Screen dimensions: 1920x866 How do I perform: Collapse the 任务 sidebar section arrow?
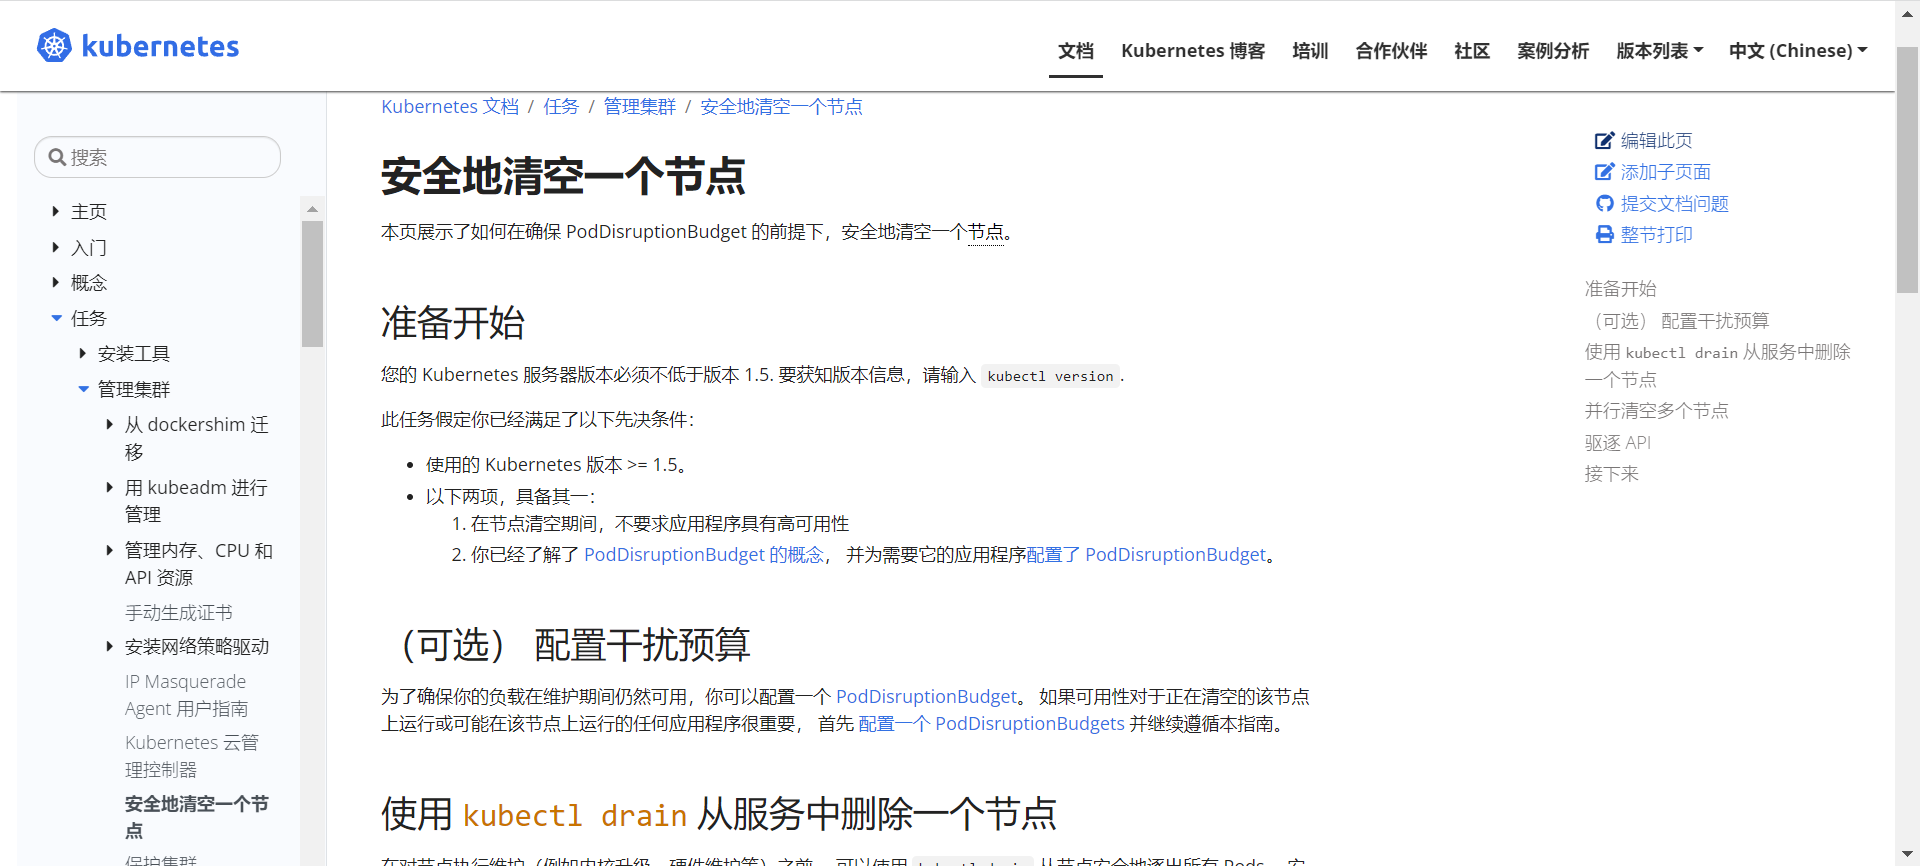click(56, 318)
